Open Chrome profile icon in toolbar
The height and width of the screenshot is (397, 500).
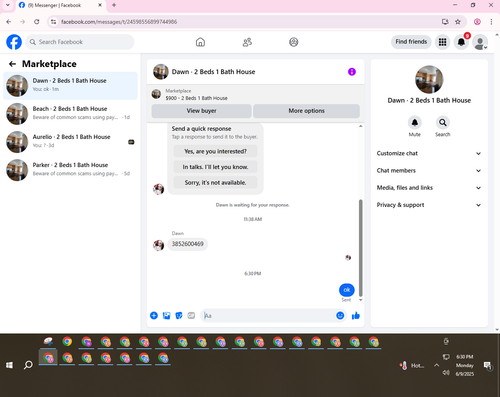point(477,22)
